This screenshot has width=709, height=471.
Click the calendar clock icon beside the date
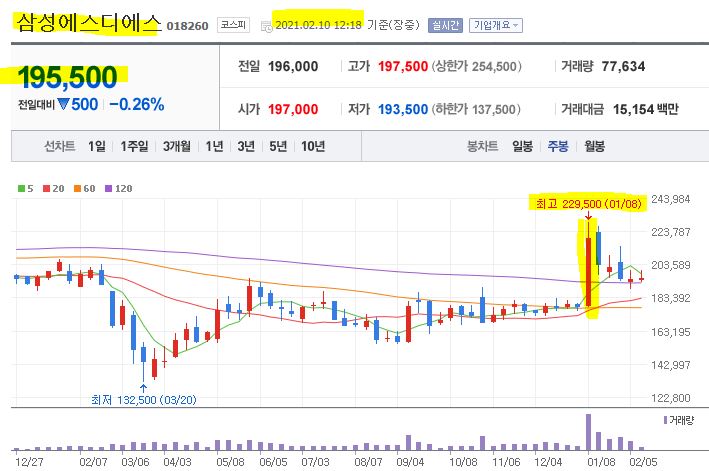[x=267, y=27]
